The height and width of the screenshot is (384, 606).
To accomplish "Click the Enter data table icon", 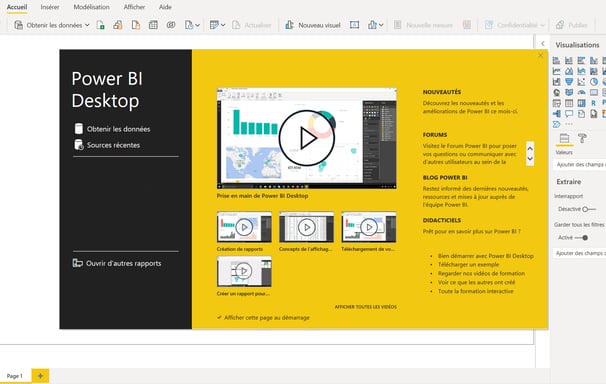I will pyautogui.click(x=153, y=25).
